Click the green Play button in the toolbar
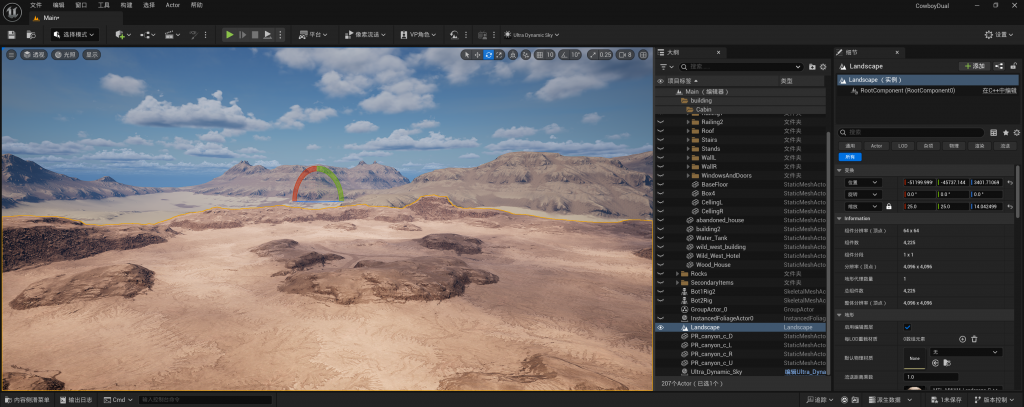The height and width of the screenshot is (407, 1024). click(229, 34)
